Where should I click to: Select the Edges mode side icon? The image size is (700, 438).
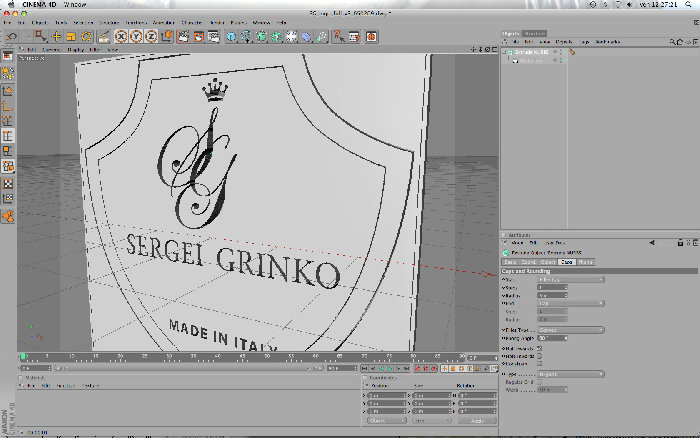[8, 136]
